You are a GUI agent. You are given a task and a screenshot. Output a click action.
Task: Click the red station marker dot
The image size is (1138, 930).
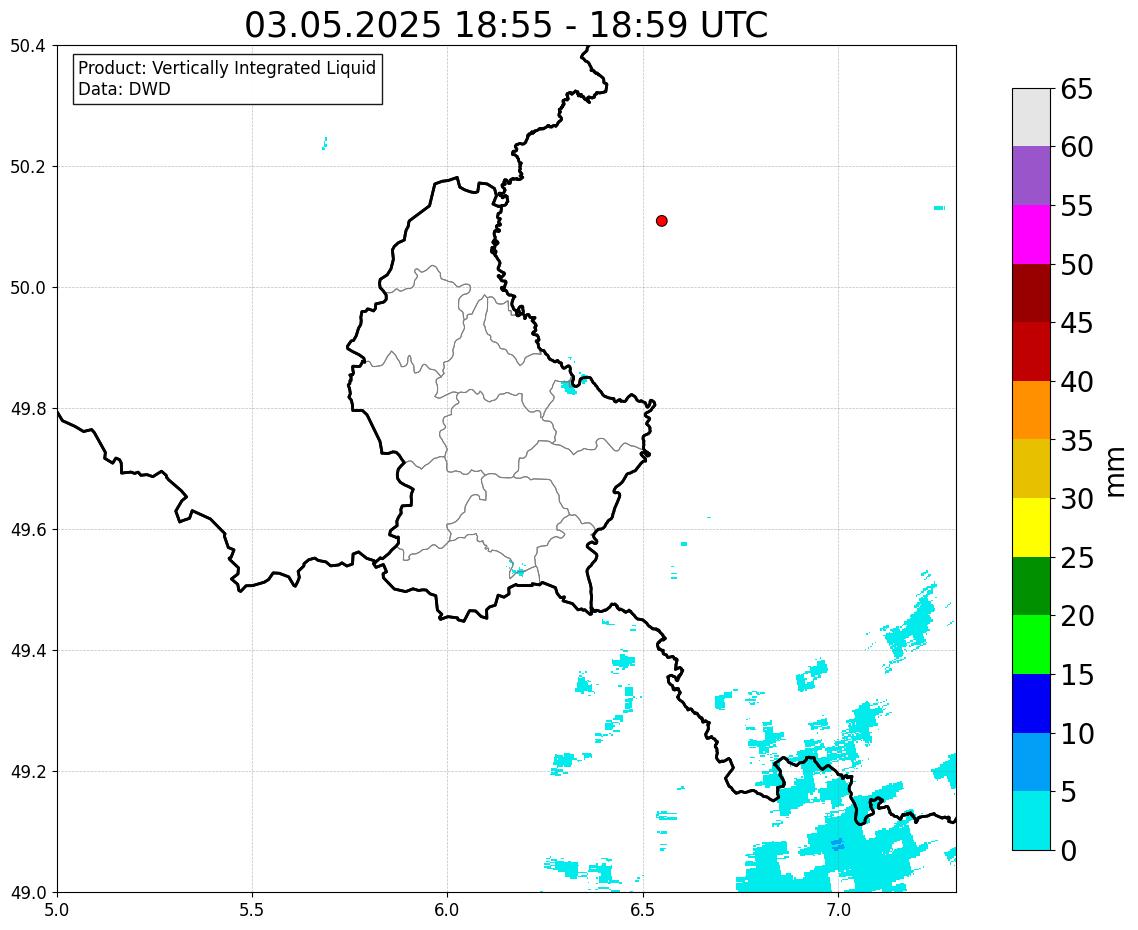click(x=661, y=221)
